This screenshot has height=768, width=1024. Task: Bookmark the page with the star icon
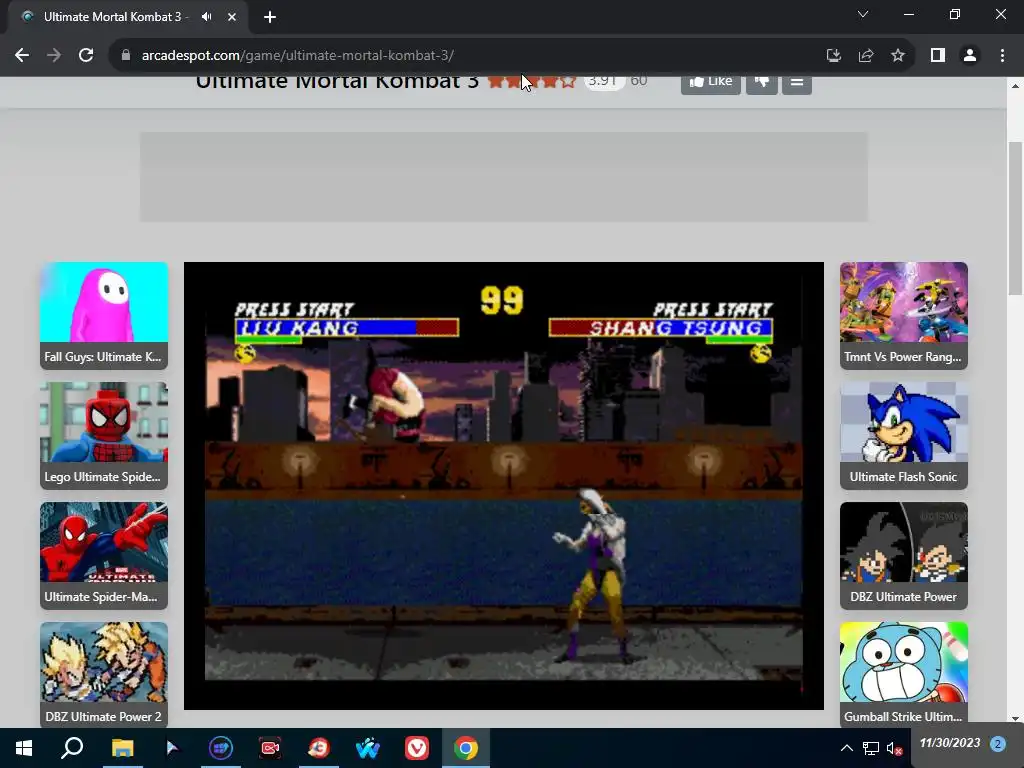(x=898, y=56)
